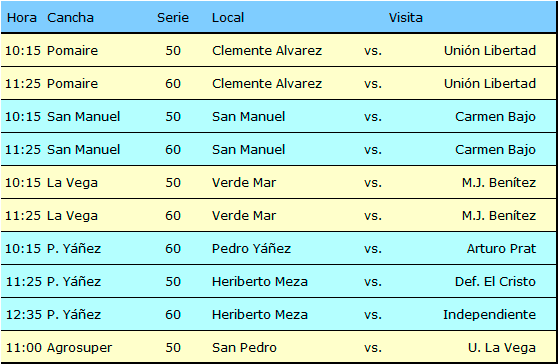This screenshot has width=558, height=364.
Task: Select the San Pedro local team
Action: [244, 348]
